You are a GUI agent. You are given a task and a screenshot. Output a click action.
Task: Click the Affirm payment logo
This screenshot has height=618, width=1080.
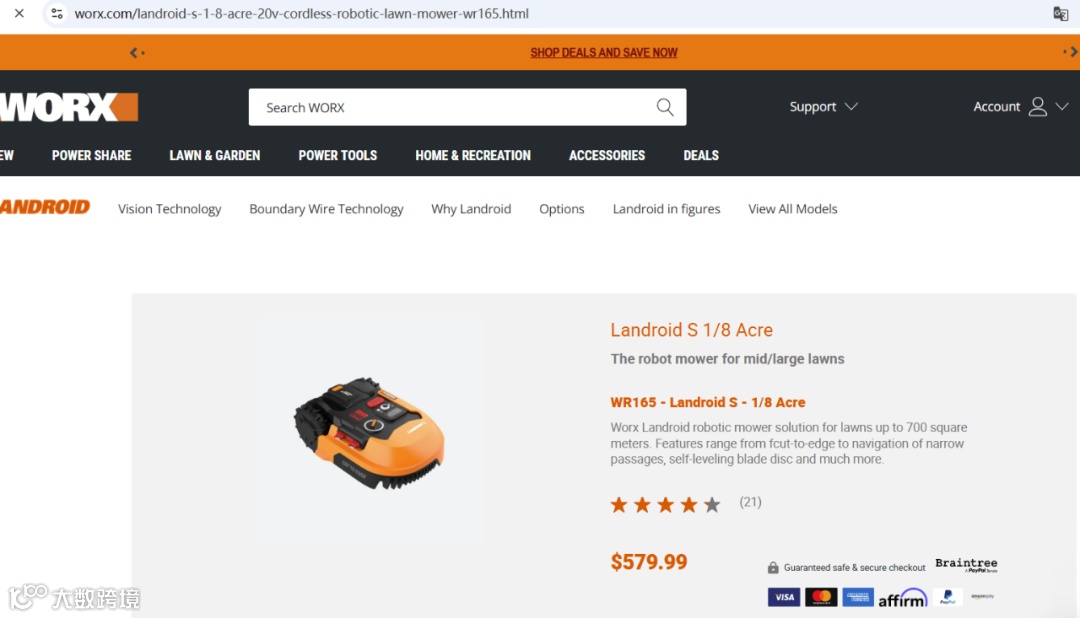(x=902, y=597)
